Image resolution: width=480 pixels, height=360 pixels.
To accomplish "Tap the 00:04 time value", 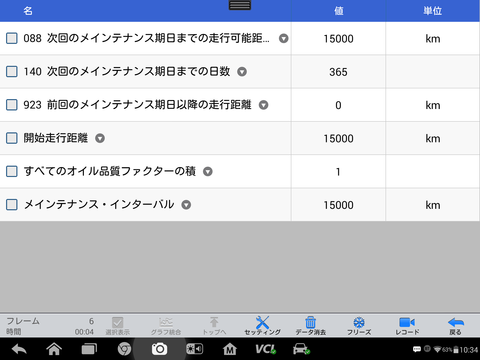I will pyautogui.click(x=84, y=332).
